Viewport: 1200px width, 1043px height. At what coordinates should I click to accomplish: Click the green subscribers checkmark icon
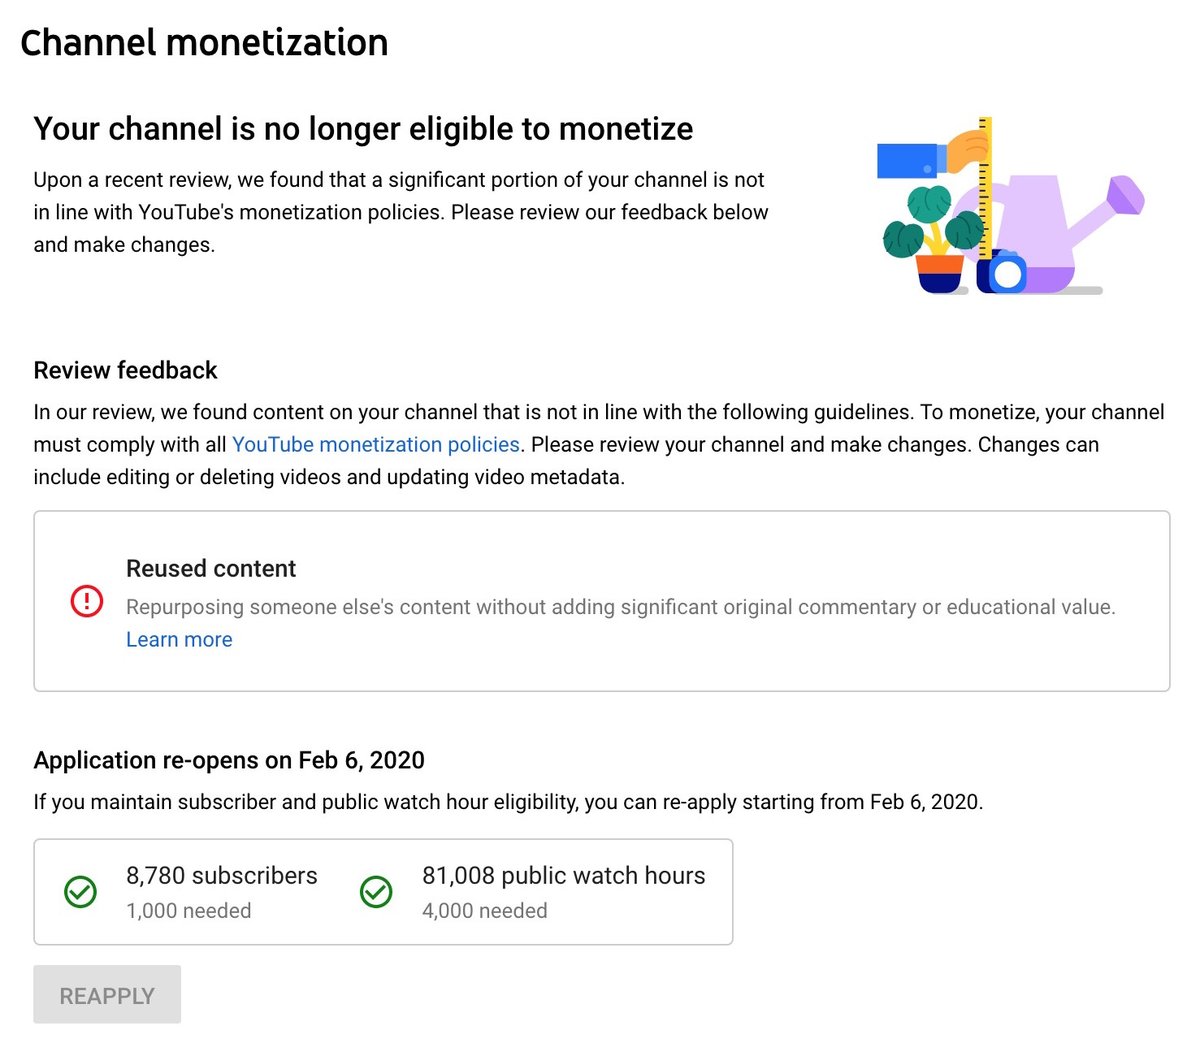(80, 892)
